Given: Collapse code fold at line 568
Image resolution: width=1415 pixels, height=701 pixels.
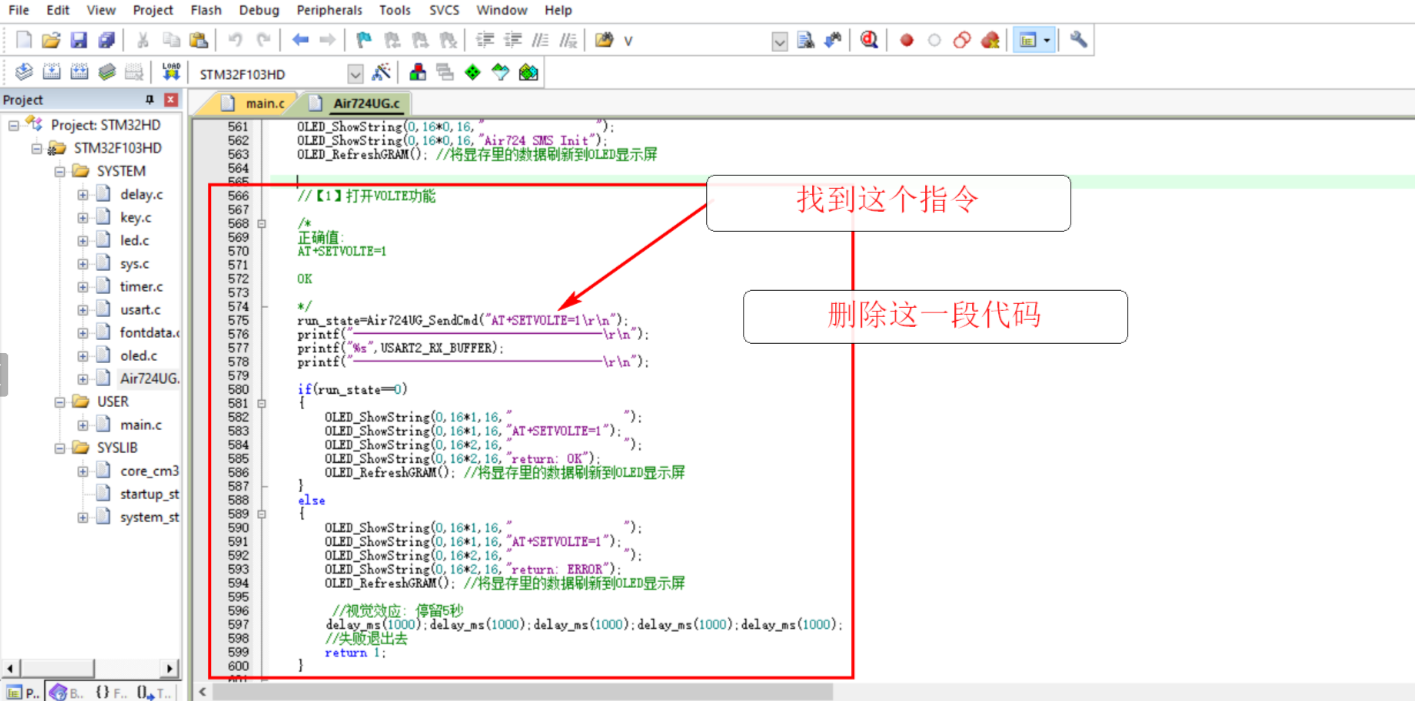Looking at the screenshot, I should point(262,224).
